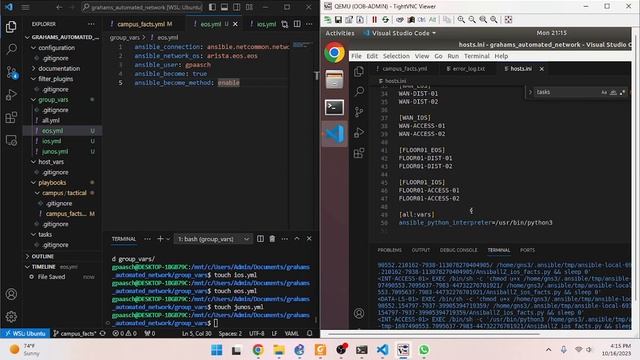Viewport: 640px width, 360px height.
Task: Toggle match case in VNC find widget
Action: point(604,92)
